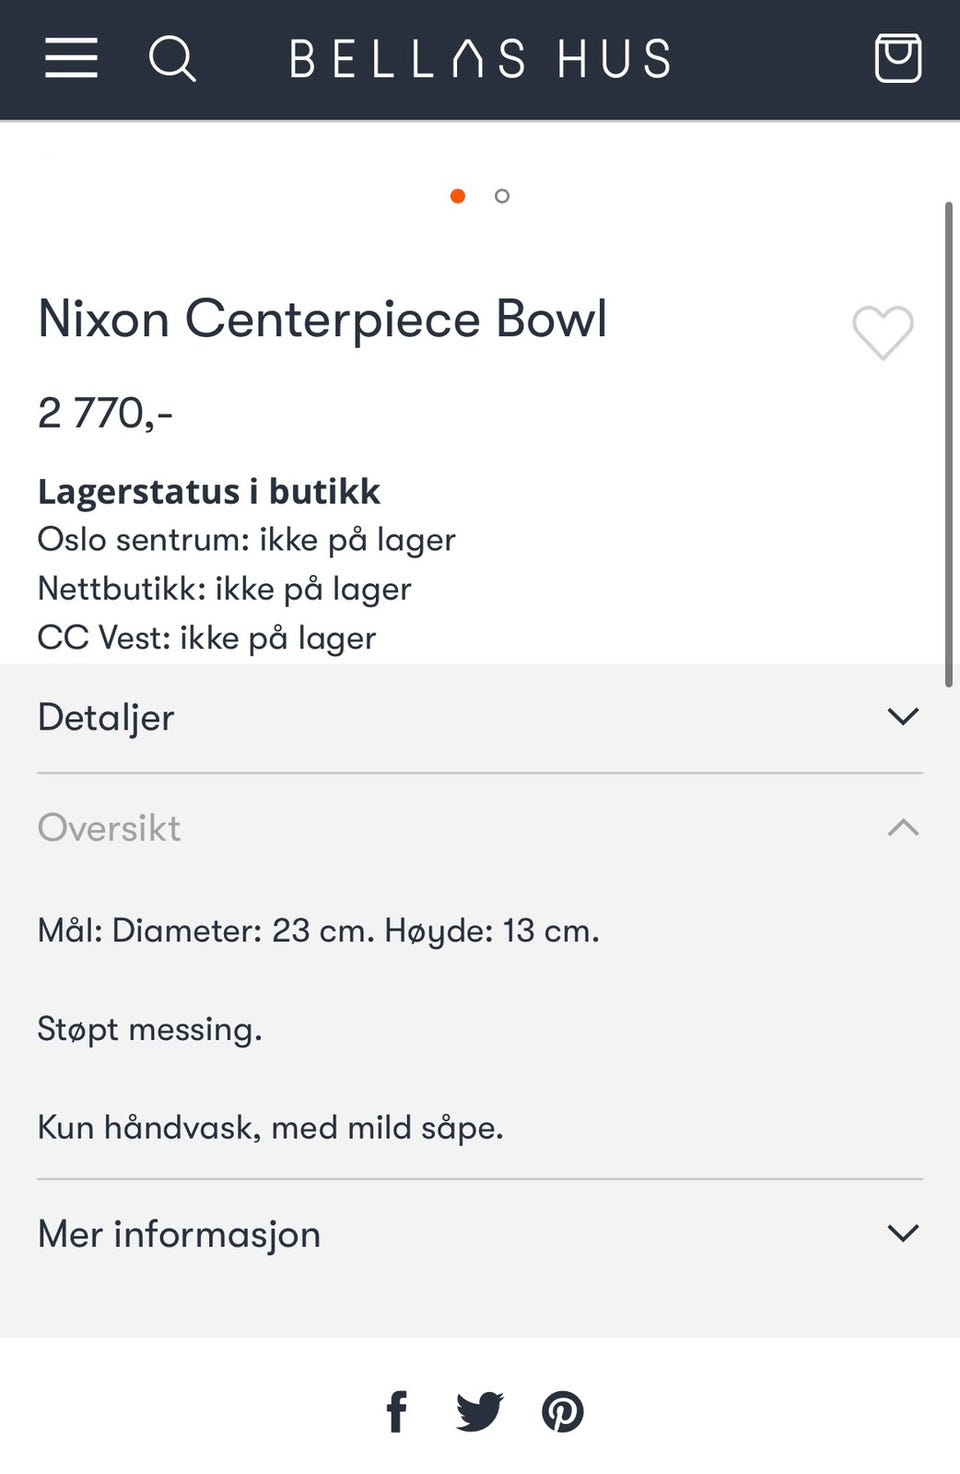Click the Detaljer section label
The height and width of the screenshot is (1474, 960).
point(106,718)
